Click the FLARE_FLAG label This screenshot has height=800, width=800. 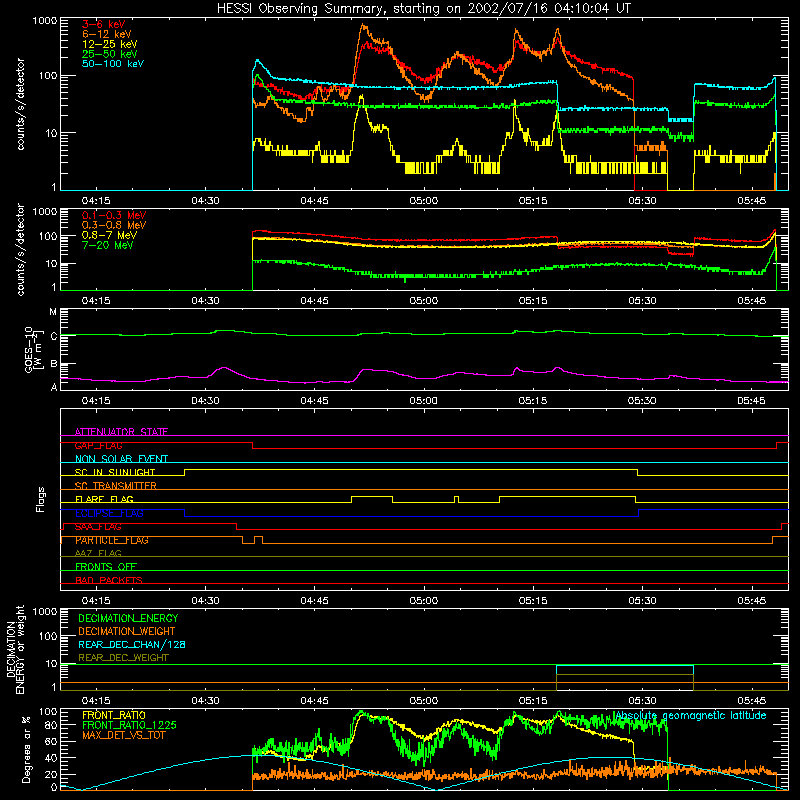pos(104,499)
